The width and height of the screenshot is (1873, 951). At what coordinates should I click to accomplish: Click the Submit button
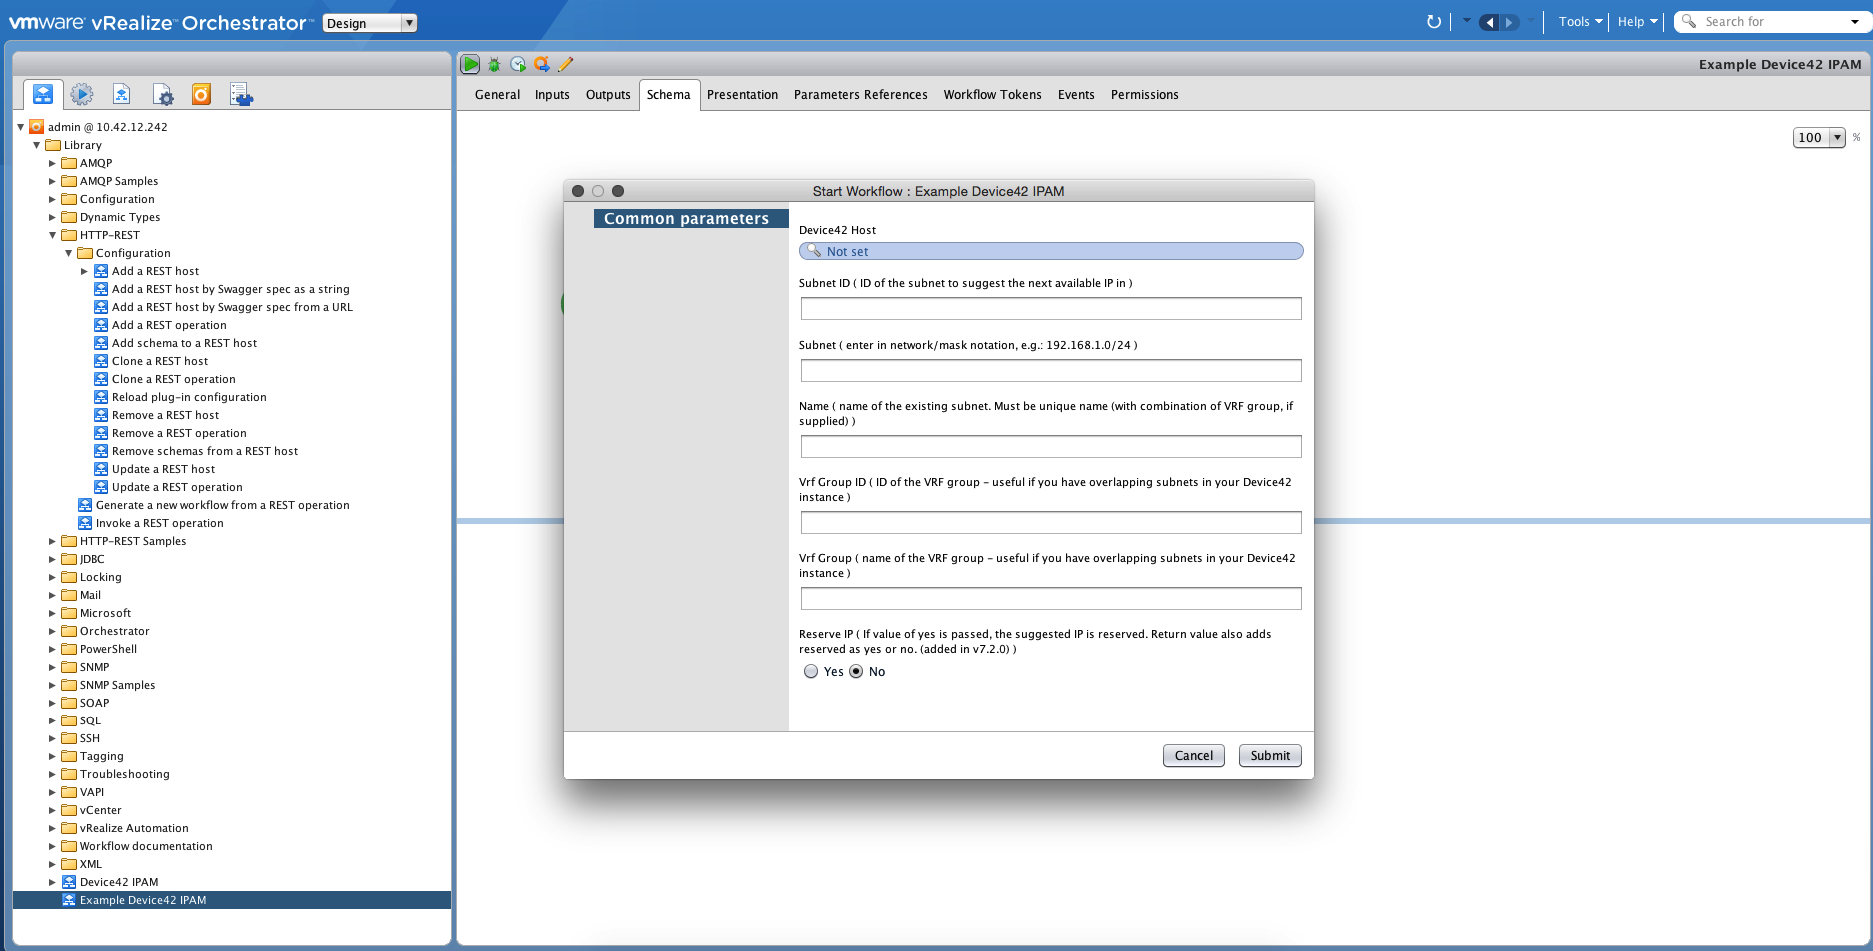1270,756
